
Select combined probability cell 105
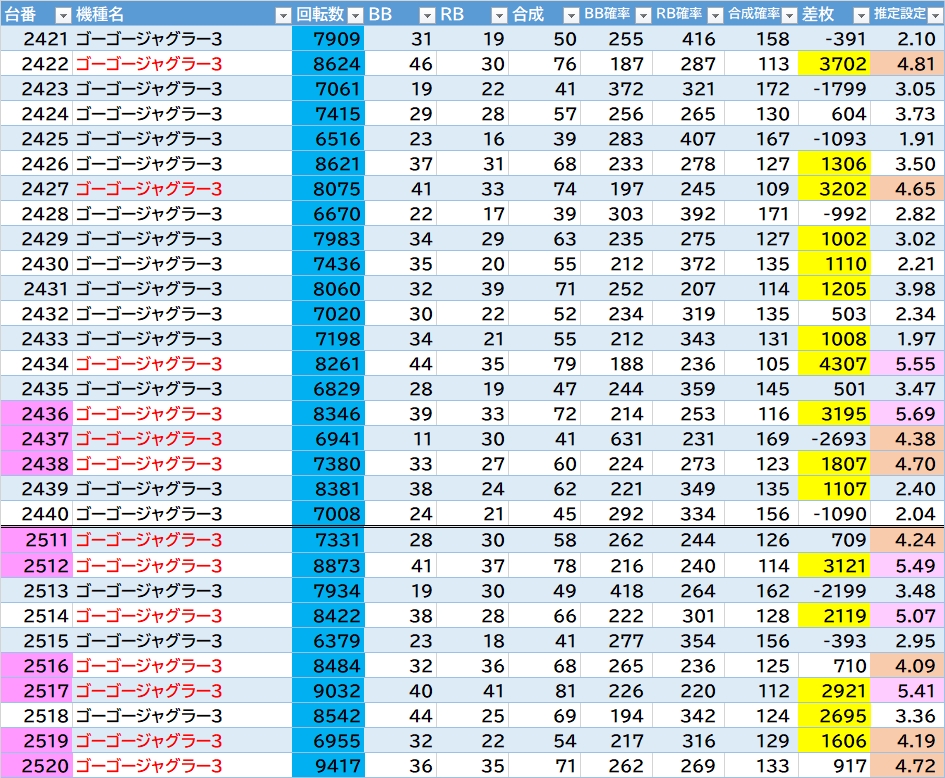pos(762,364)
